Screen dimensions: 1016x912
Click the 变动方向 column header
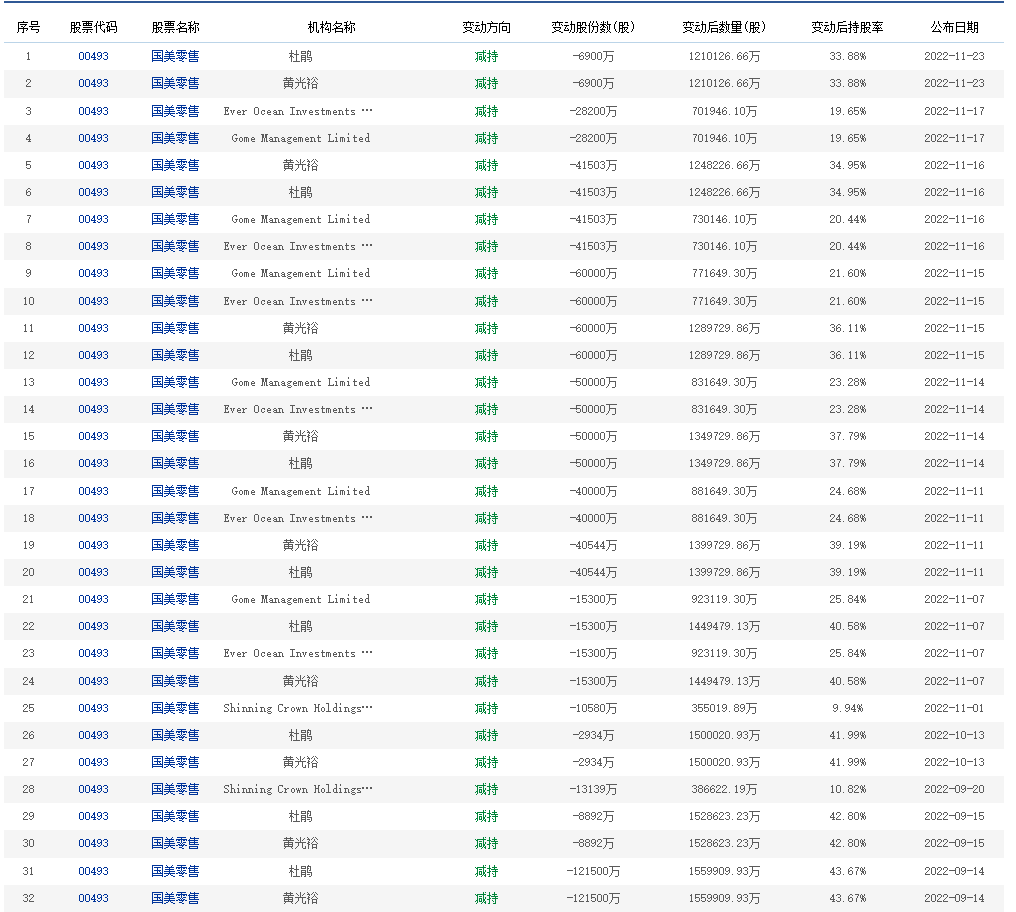click(x=486, y=27)
